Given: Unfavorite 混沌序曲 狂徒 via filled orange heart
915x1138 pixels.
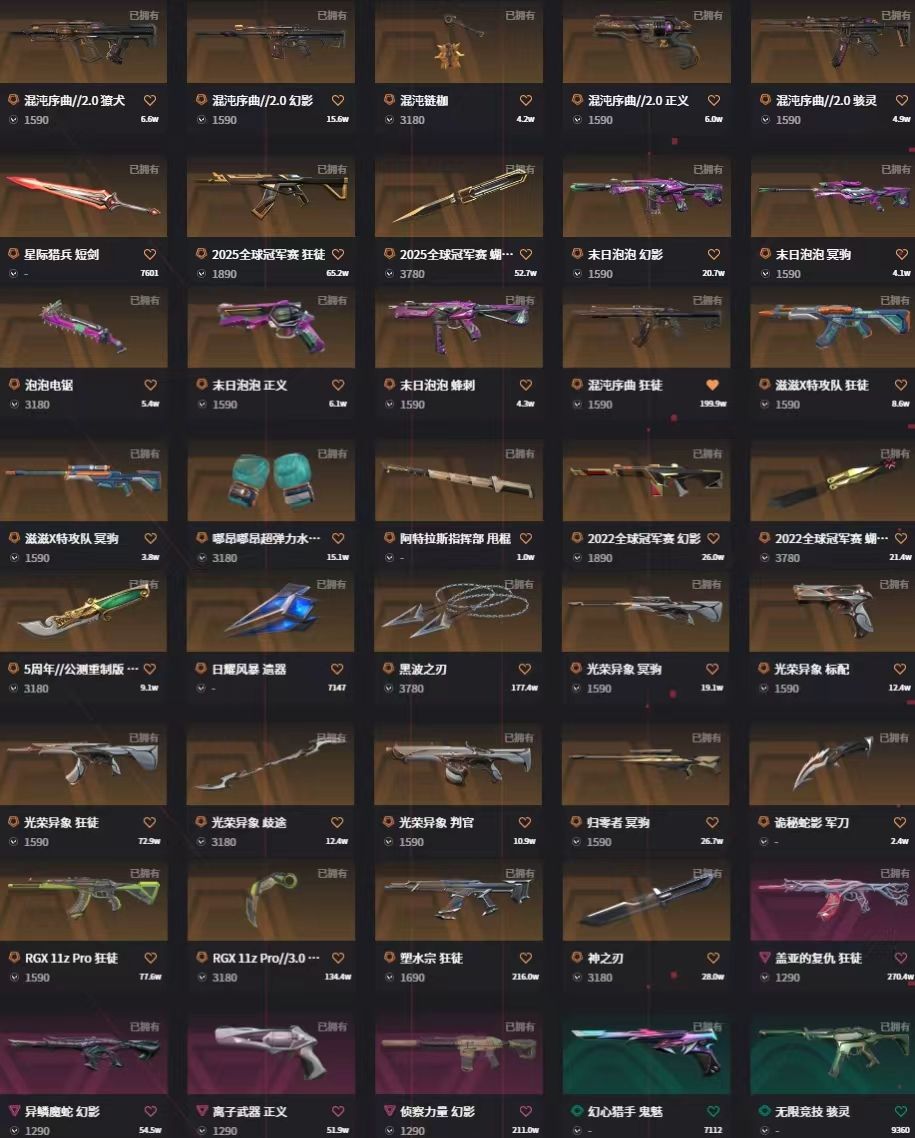Looking at the screenshot, I should (x=713, y=385).
